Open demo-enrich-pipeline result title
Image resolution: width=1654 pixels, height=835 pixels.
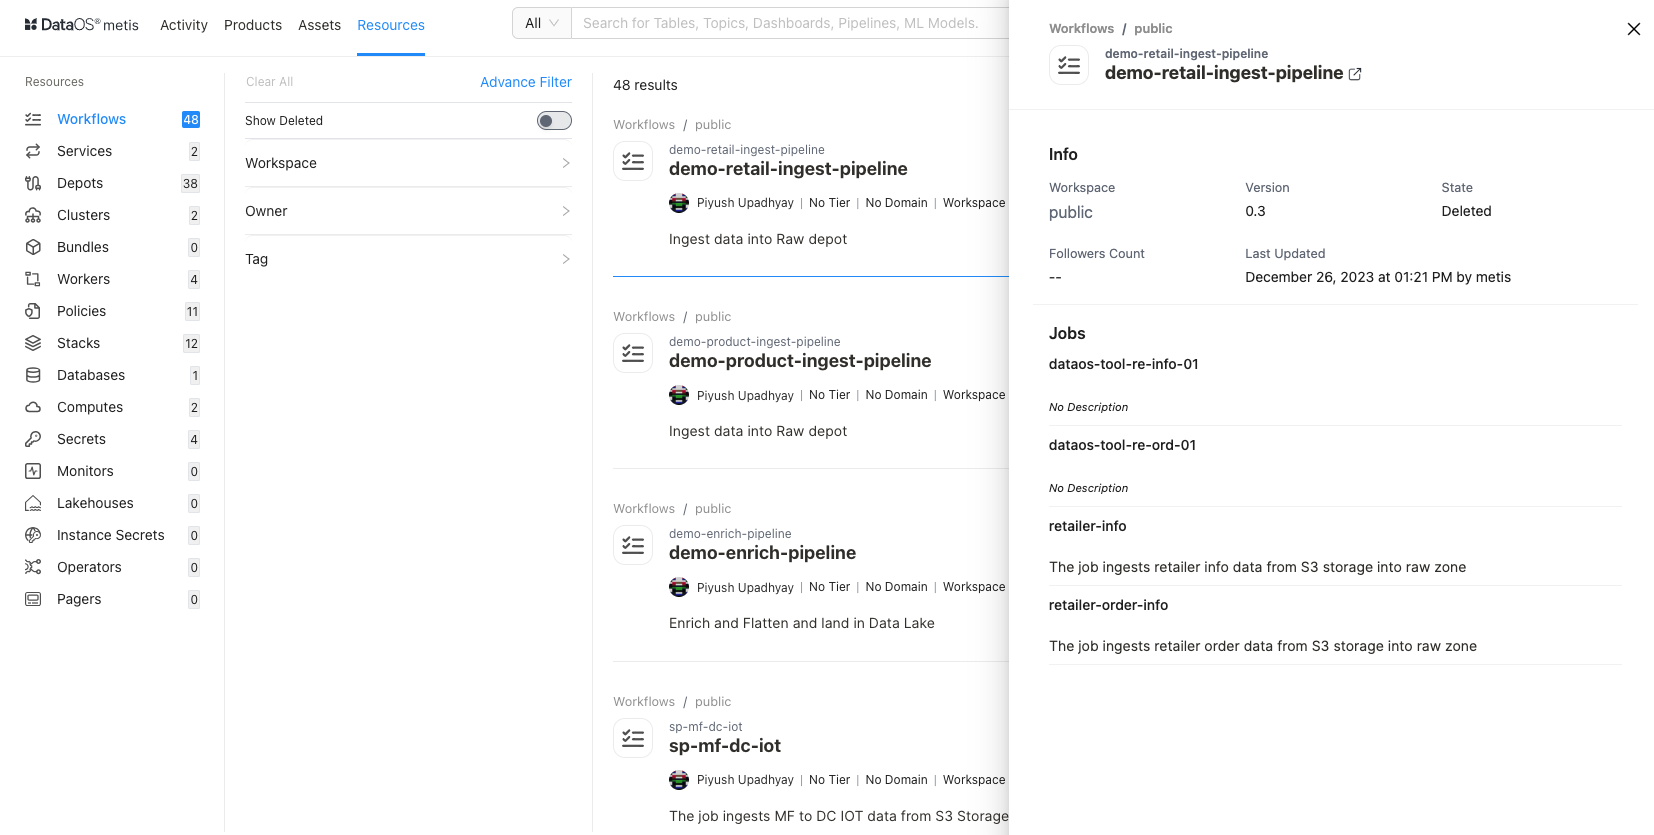tap(762, 553)
